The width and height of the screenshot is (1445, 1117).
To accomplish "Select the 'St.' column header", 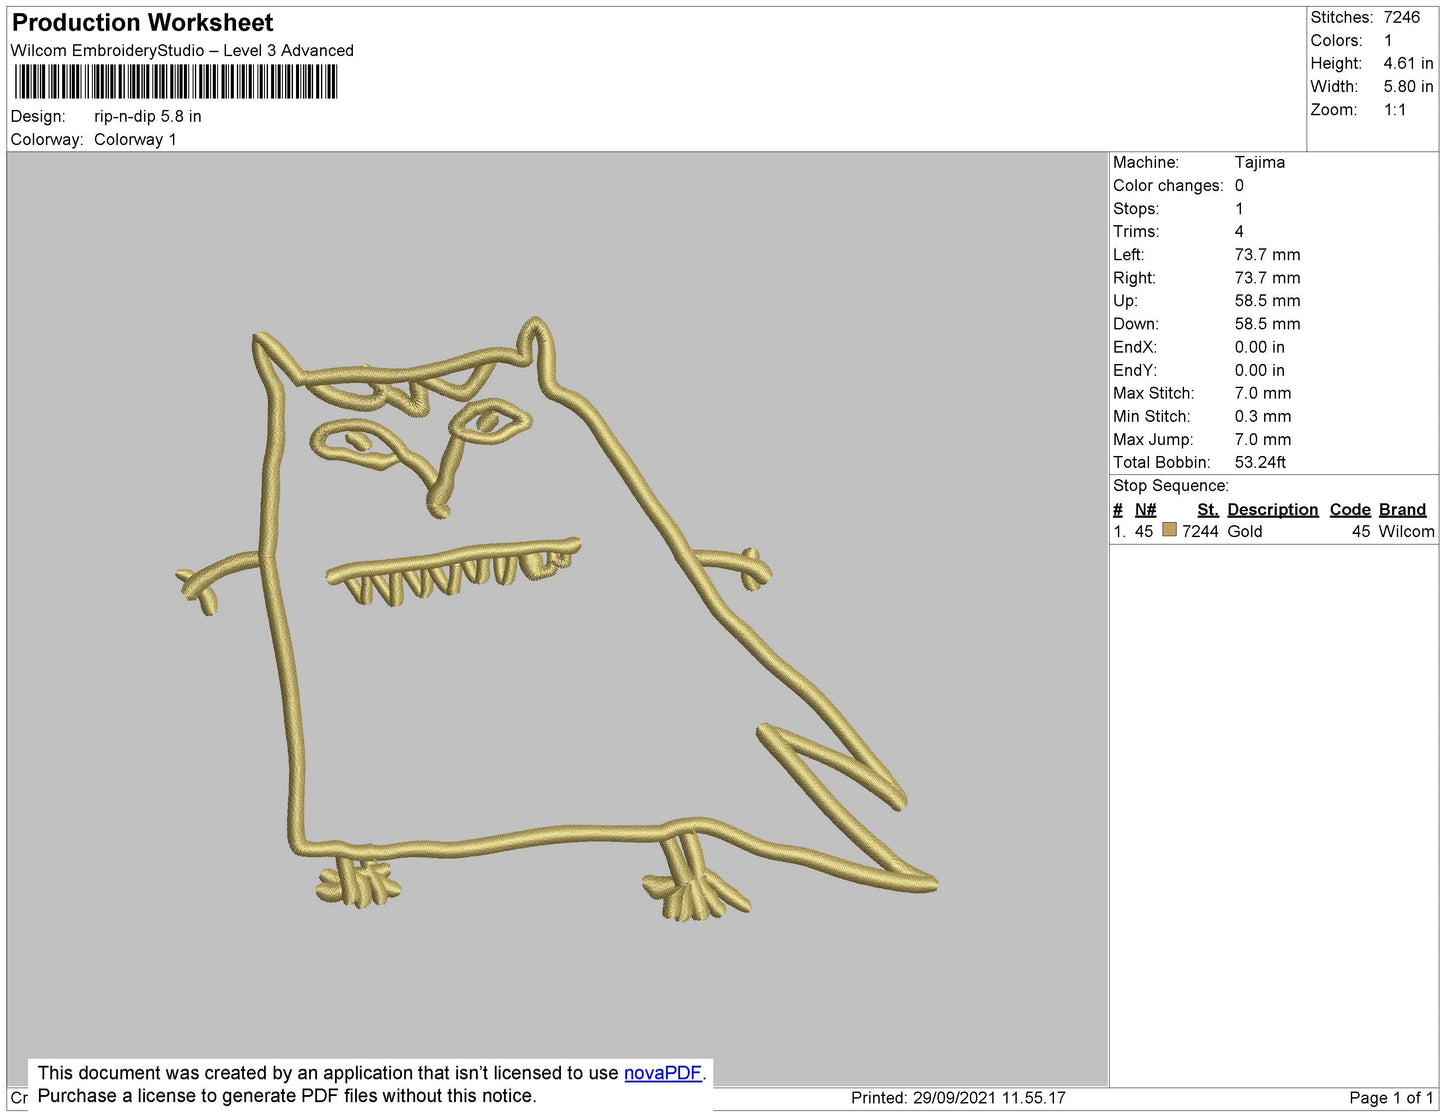I will tap(1208, 509).
